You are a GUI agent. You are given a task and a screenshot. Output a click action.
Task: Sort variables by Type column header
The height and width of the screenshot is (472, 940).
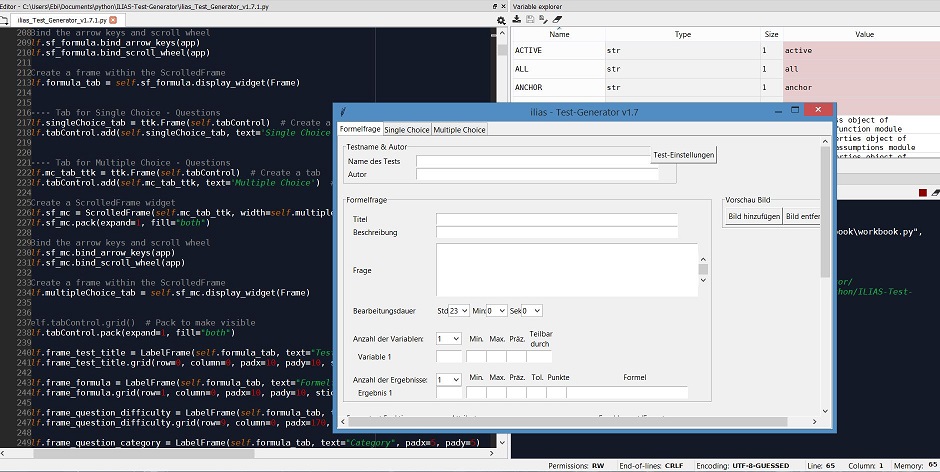[683, 34]
